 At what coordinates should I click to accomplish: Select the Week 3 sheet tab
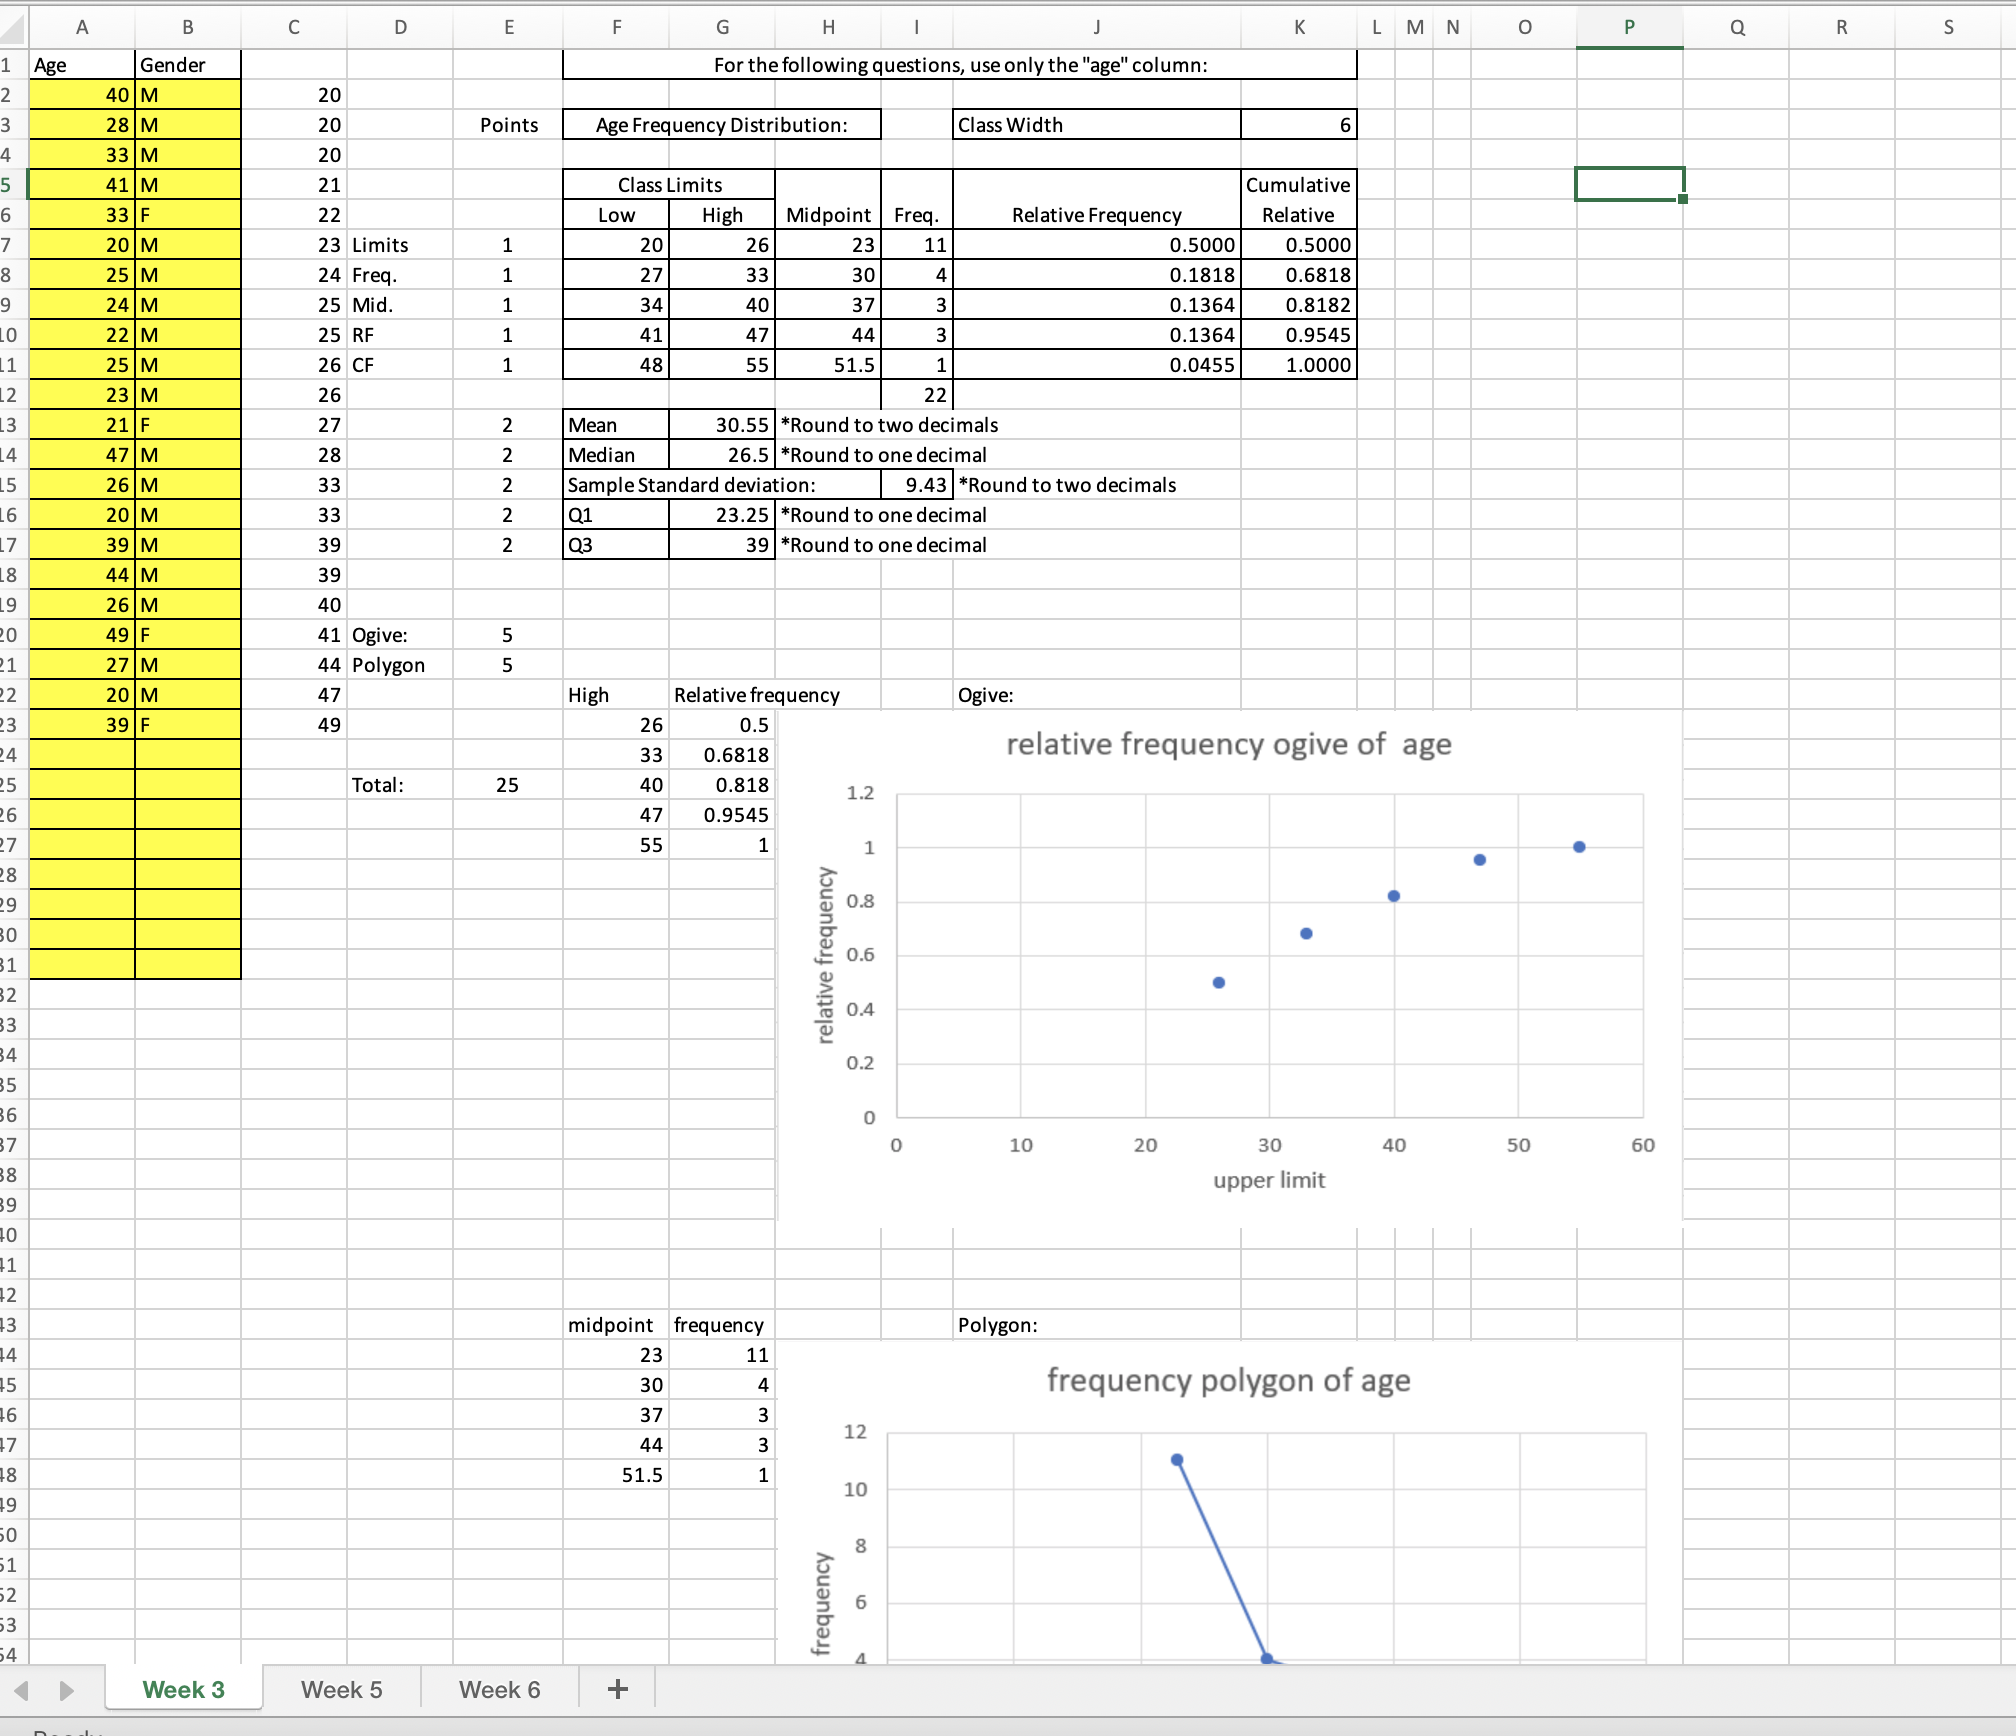click(x=183, y=1689)
